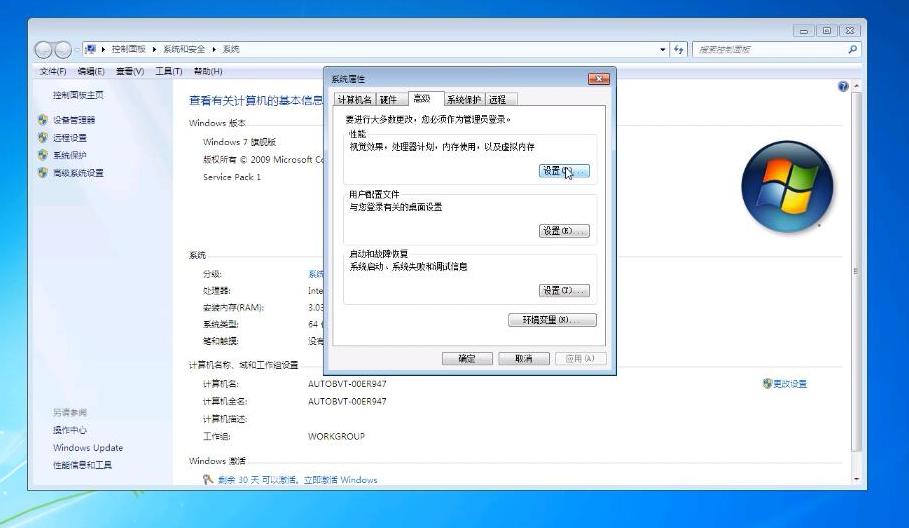Click the 确定 button
This screenshot has width=909, height=528.
pyautogui.click(x=467, y=359)
